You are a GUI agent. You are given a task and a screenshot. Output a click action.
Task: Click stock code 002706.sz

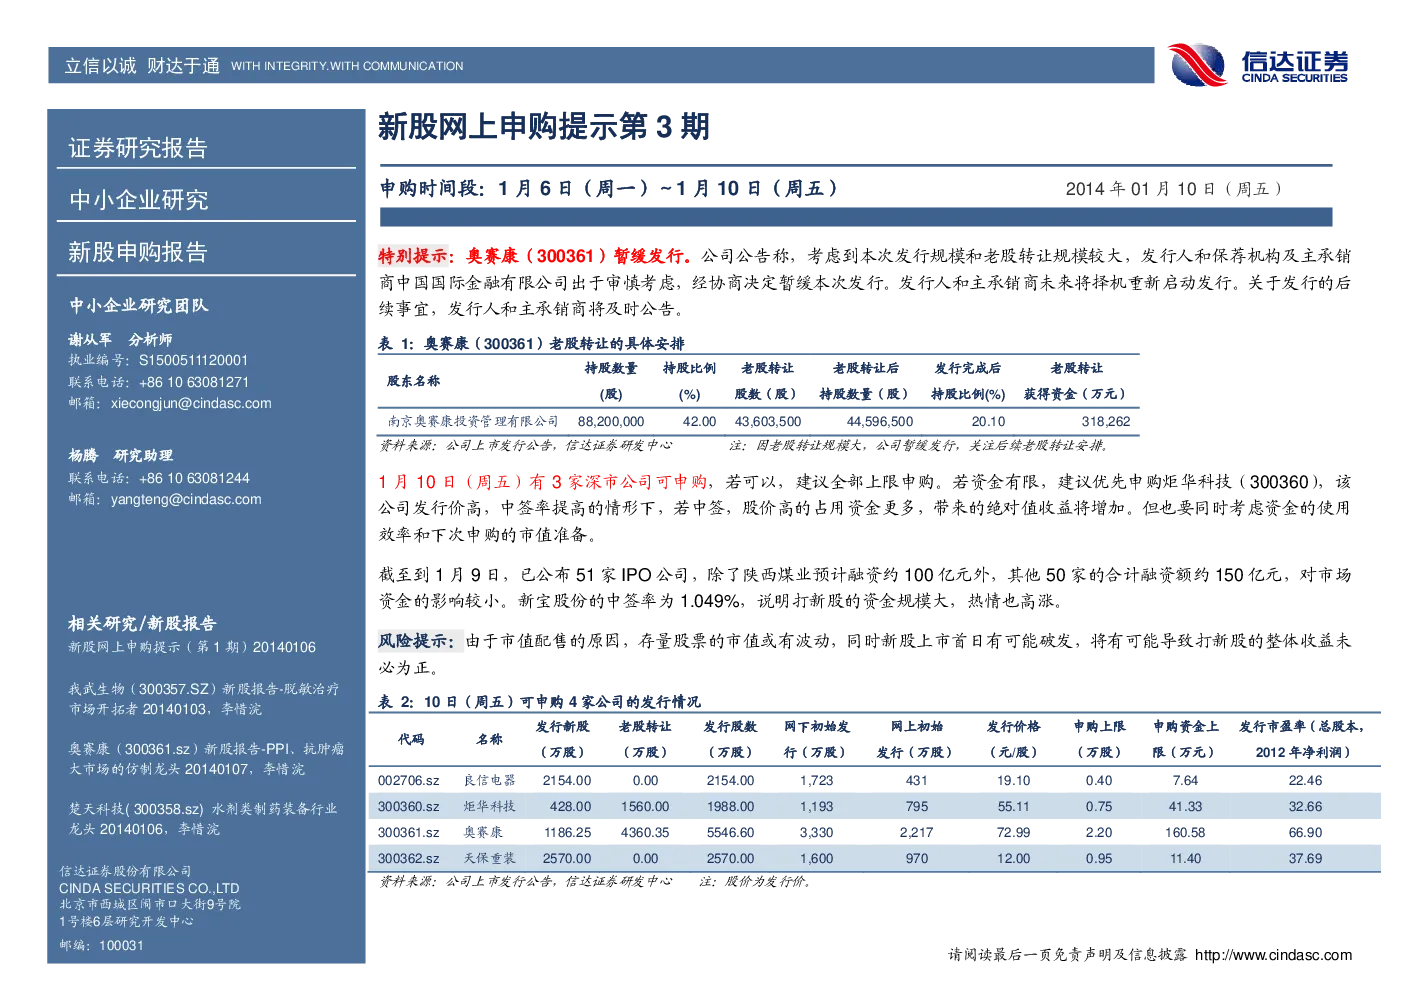(409, 781)
